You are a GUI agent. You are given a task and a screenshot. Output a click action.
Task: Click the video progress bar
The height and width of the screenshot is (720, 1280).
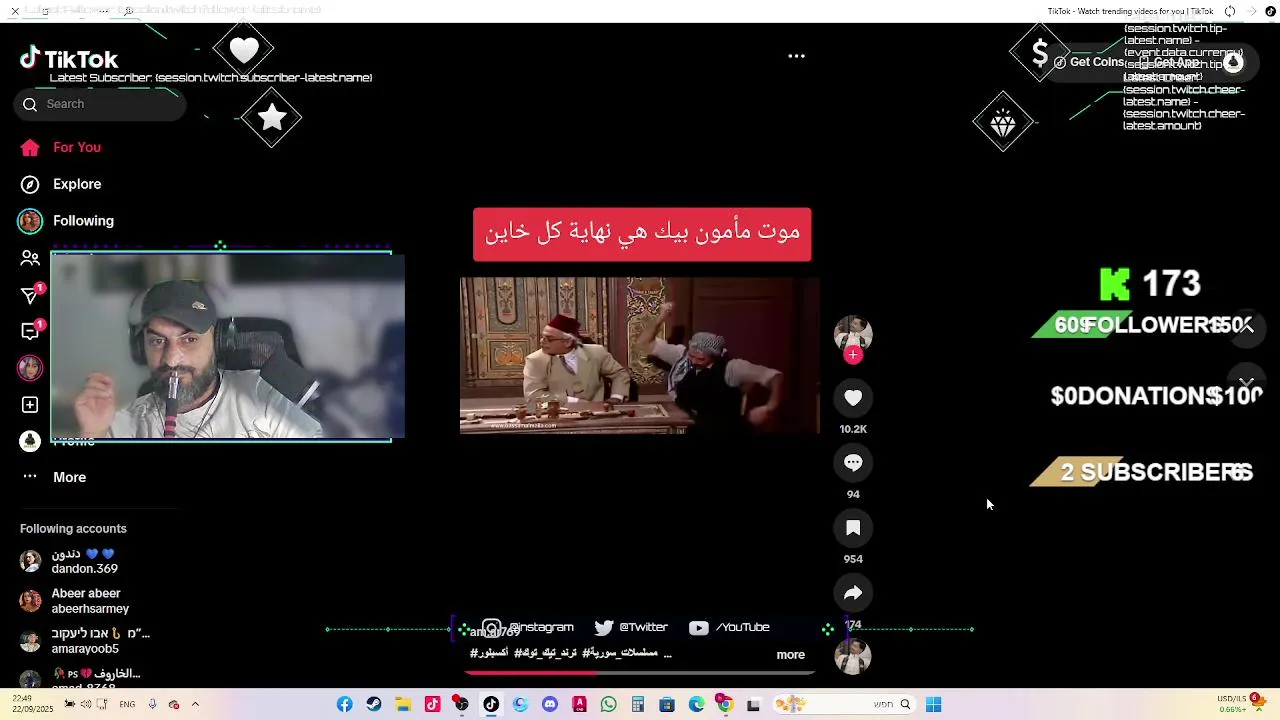click(x=642, y=673)
